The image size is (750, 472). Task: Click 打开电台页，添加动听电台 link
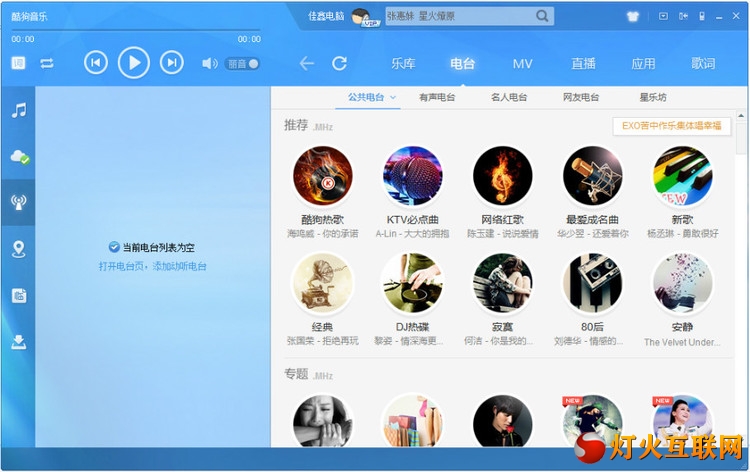(153, 266)
